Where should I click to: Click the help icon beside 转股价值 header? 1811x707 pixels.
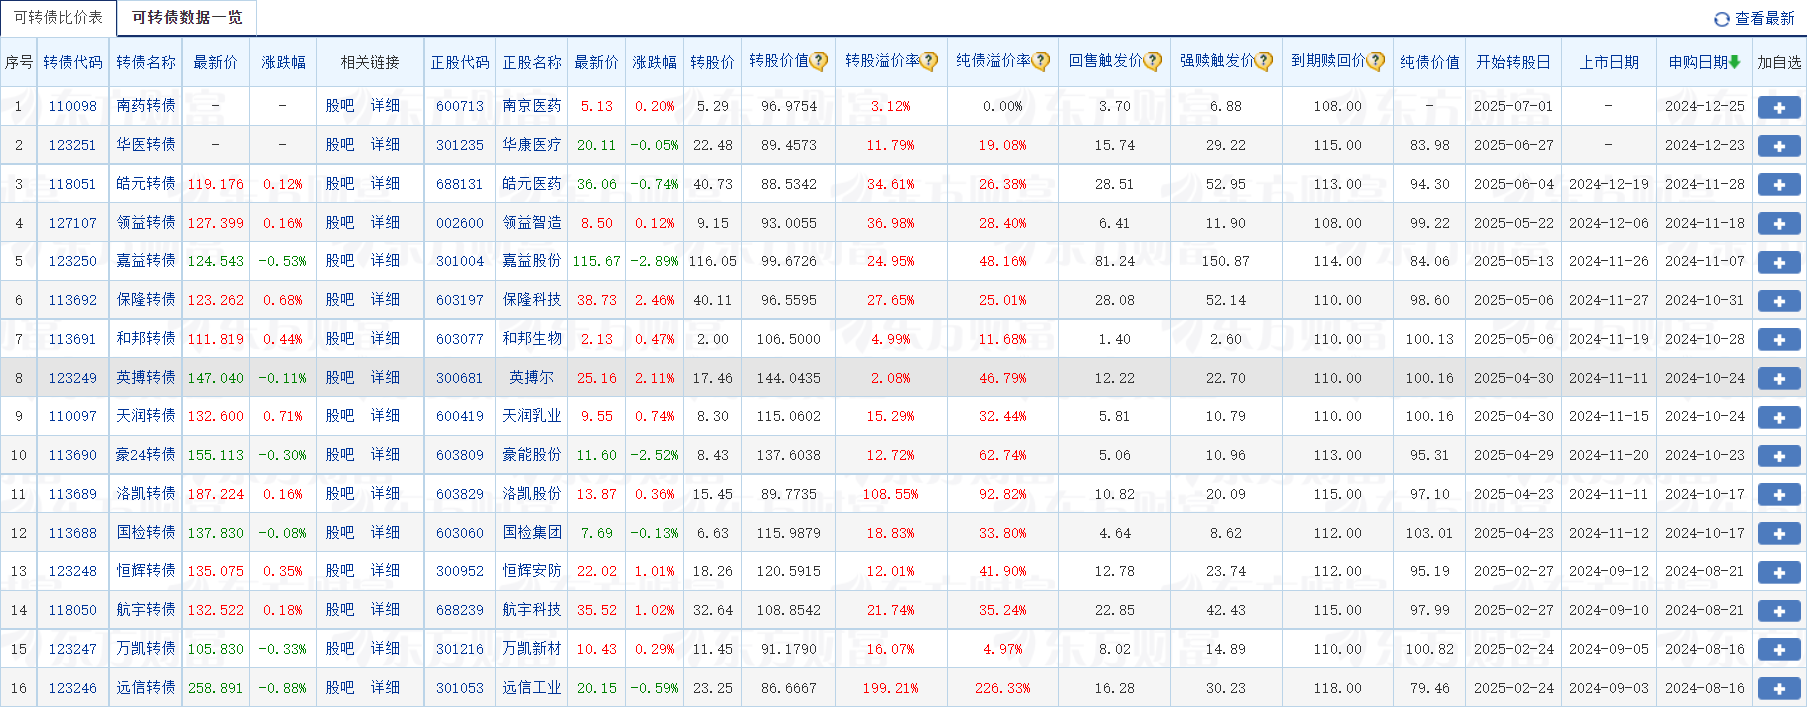819,61
